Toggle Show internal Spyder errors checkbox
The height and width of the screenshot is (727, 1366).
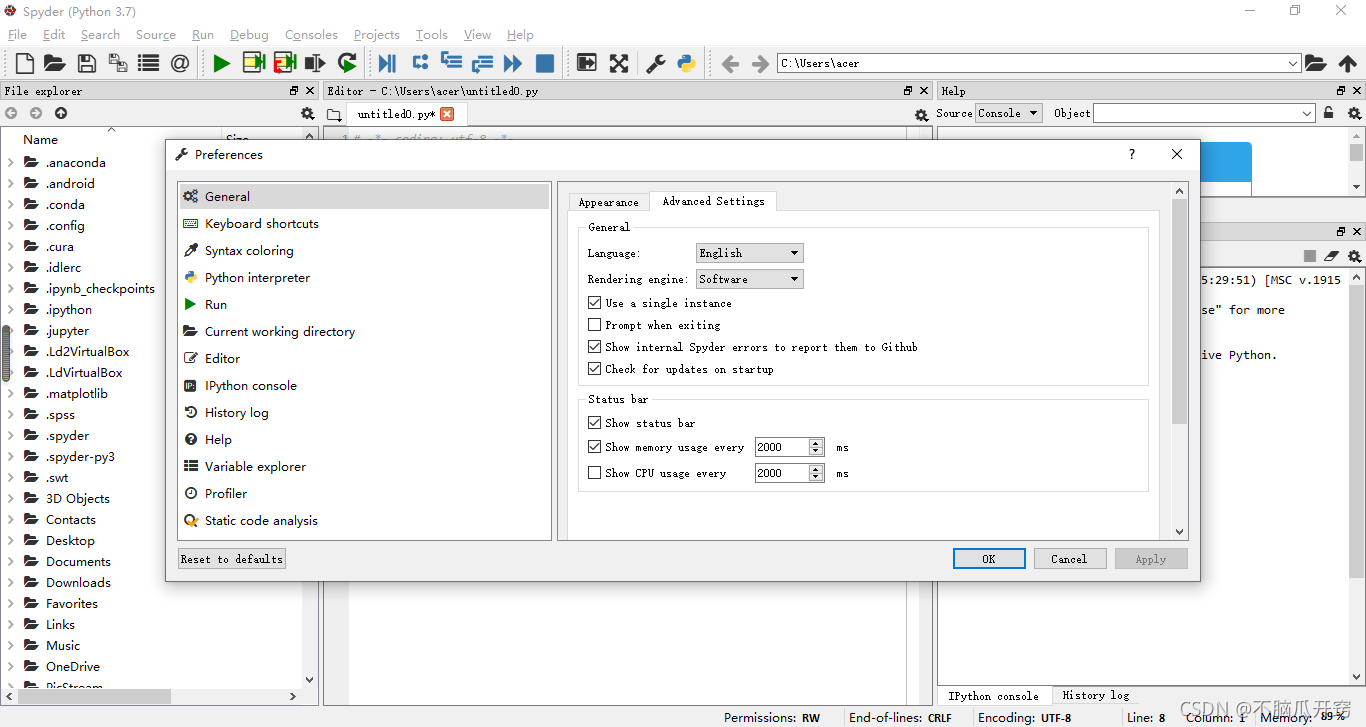595,347
